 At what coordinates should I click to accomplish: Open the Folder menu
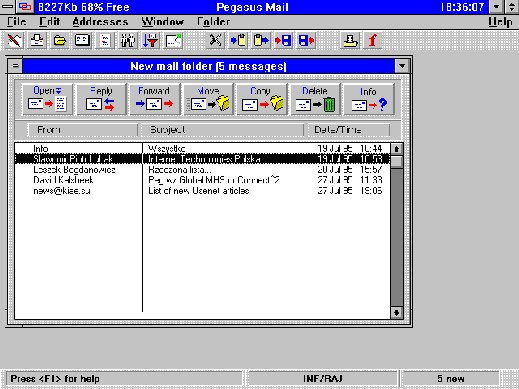(x=213, y=22)
